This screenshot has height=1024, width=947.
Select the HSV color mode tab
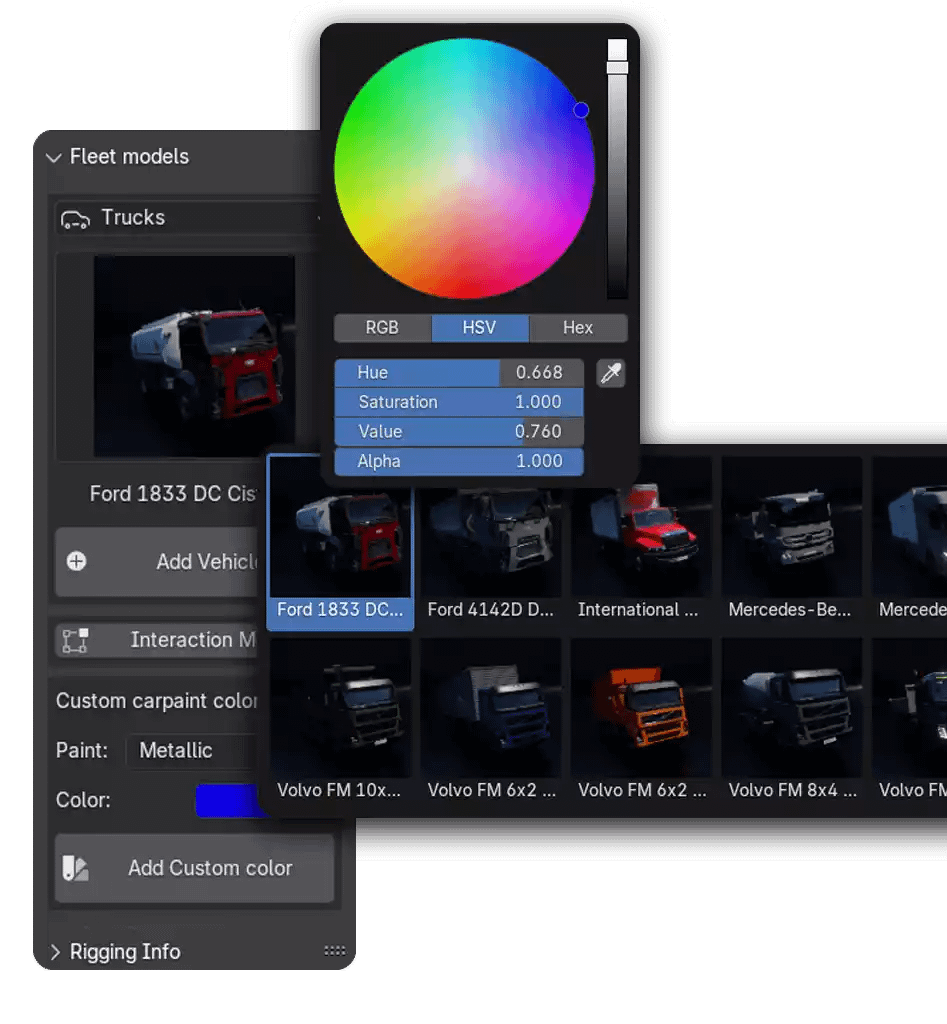pos(479,328)
